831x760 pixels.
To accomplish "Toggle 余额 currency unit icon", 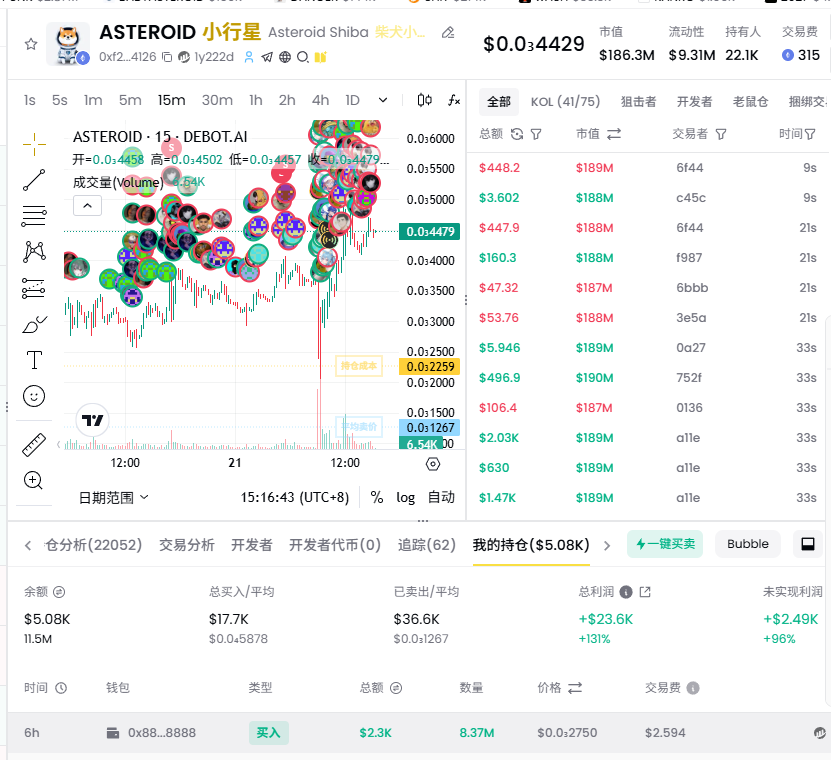I will [59, 592].
